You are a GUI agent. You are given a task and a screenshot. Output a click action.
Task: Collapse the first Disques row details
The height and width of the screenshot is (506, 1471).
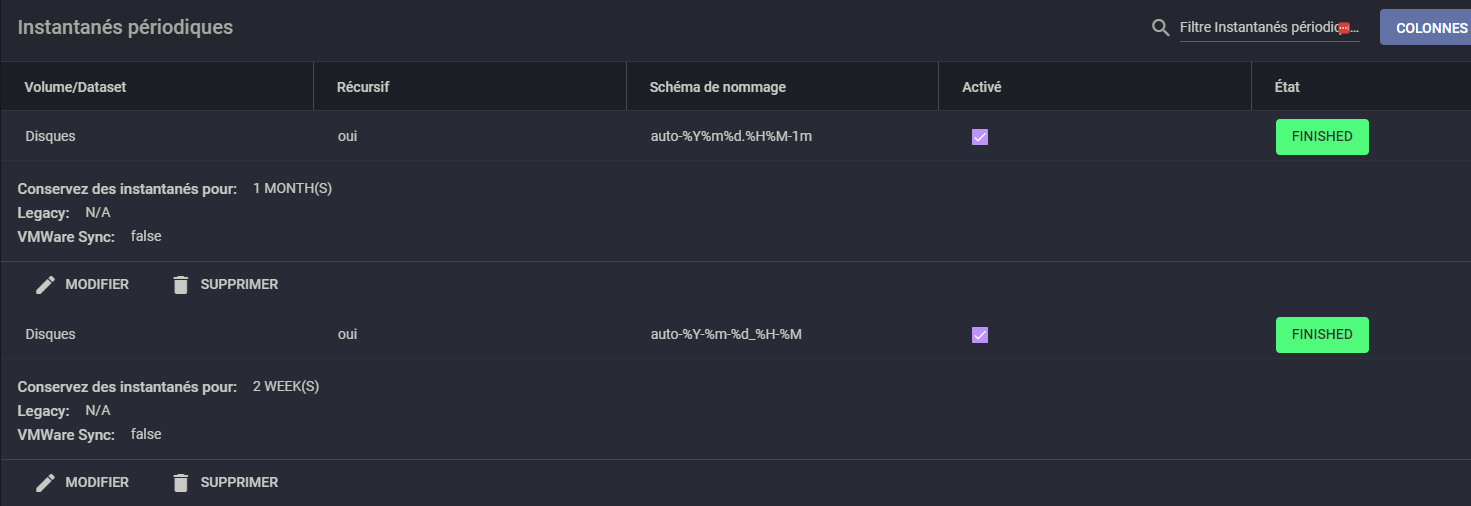point(50,137)
